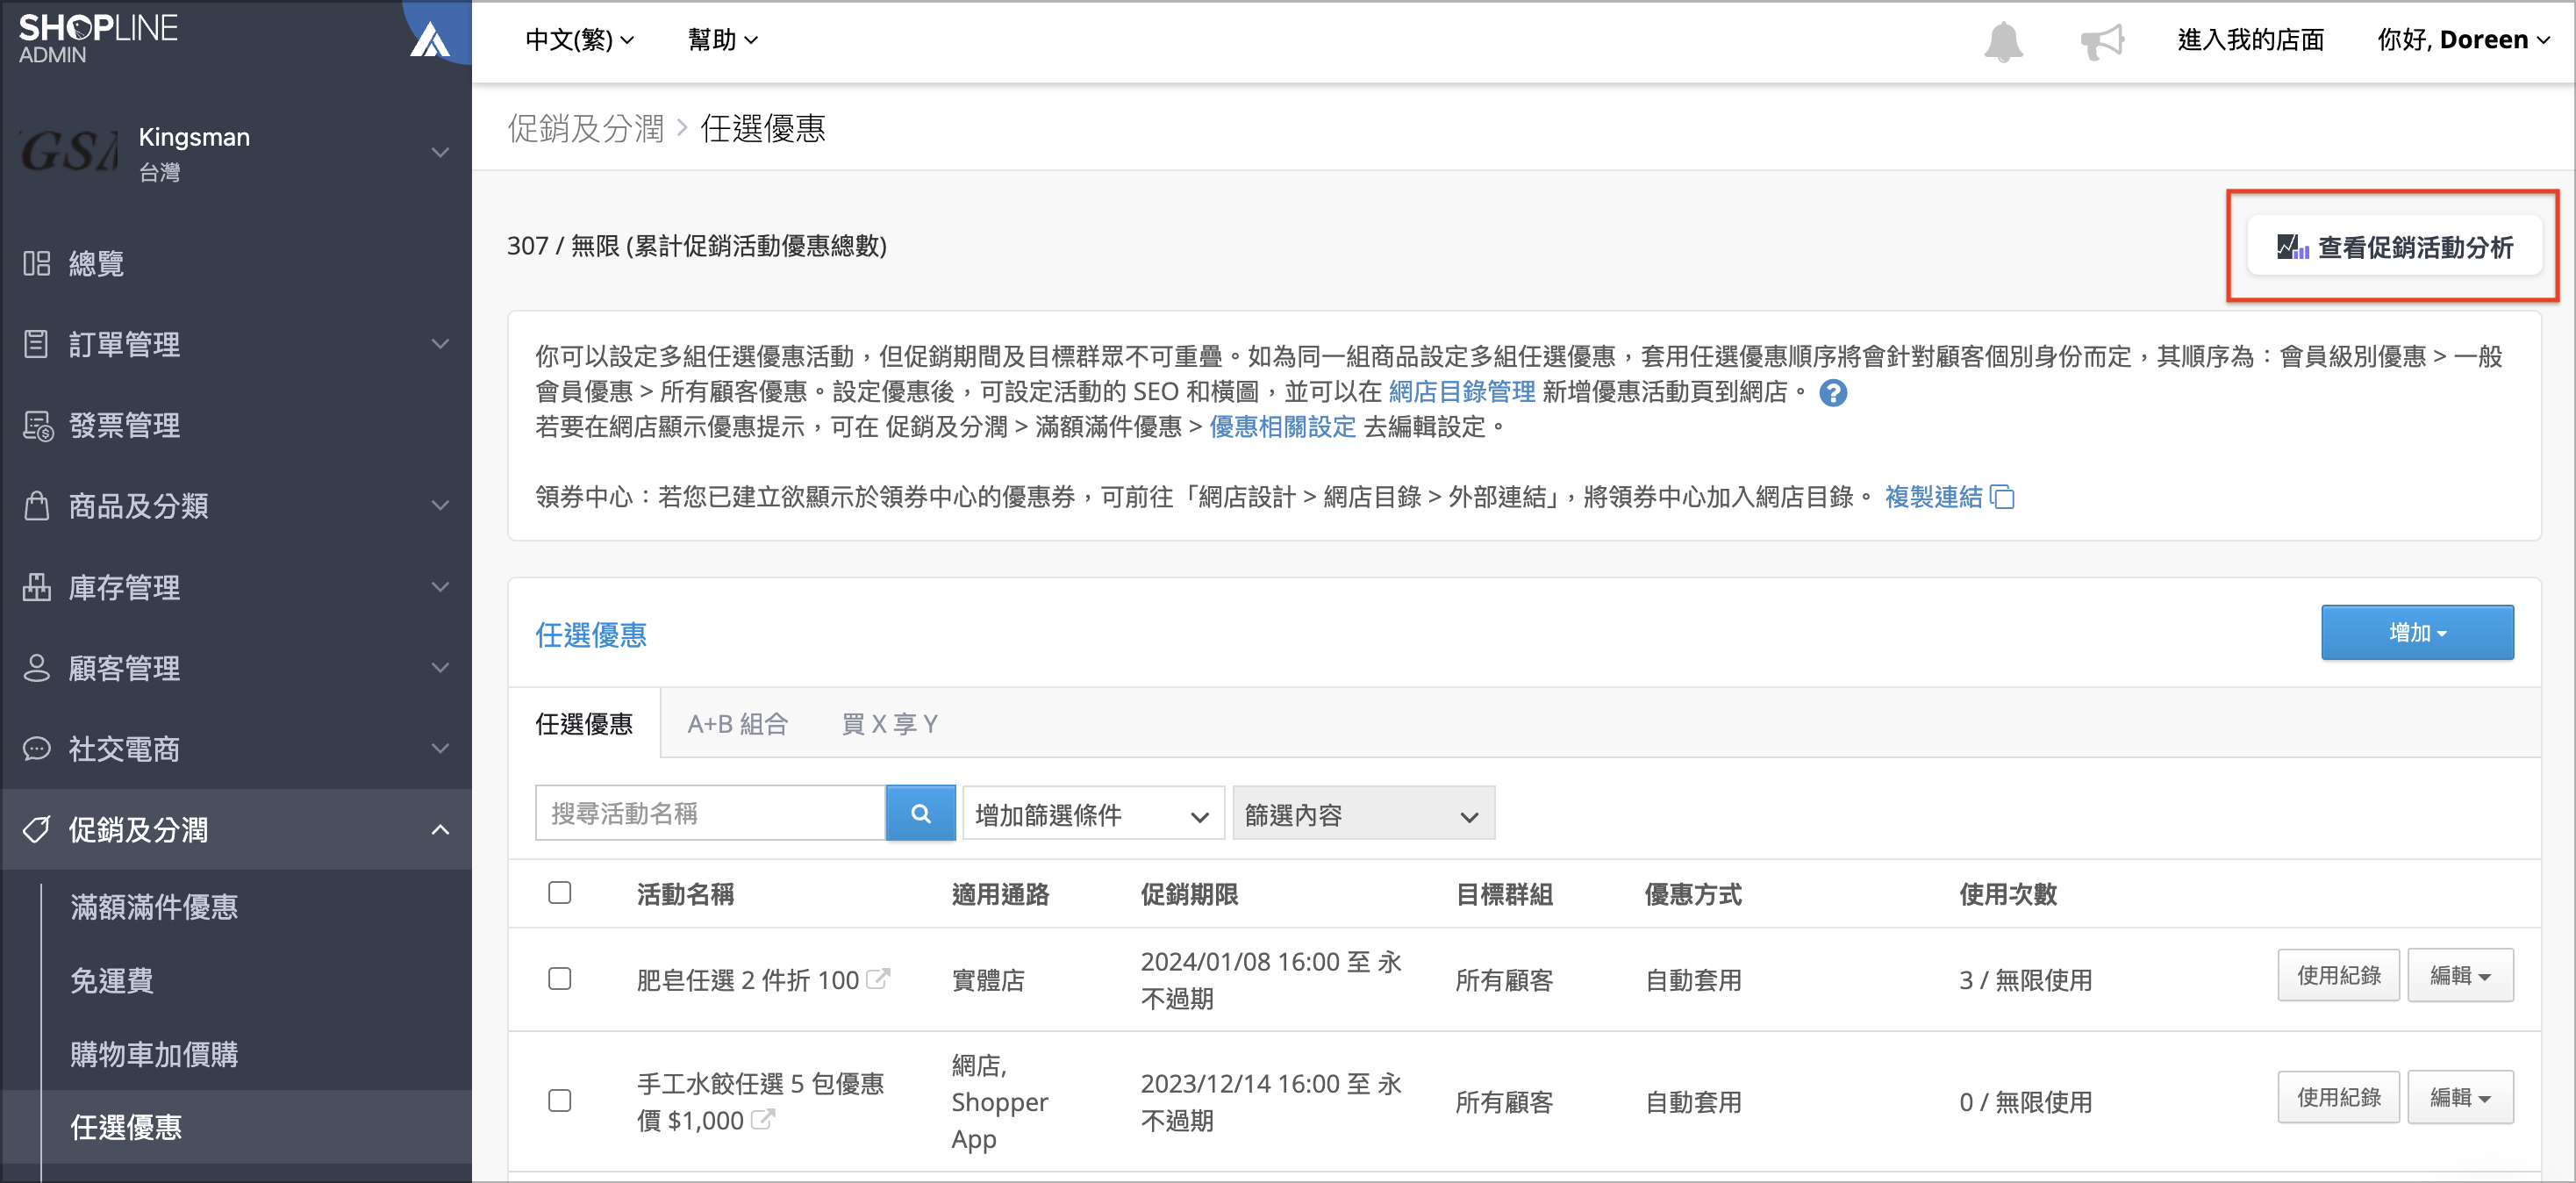The width and height of the screenshot is (2576, 1183).
Task: Toggle the select-all checkbox in table header
Action: pos(560,892)
